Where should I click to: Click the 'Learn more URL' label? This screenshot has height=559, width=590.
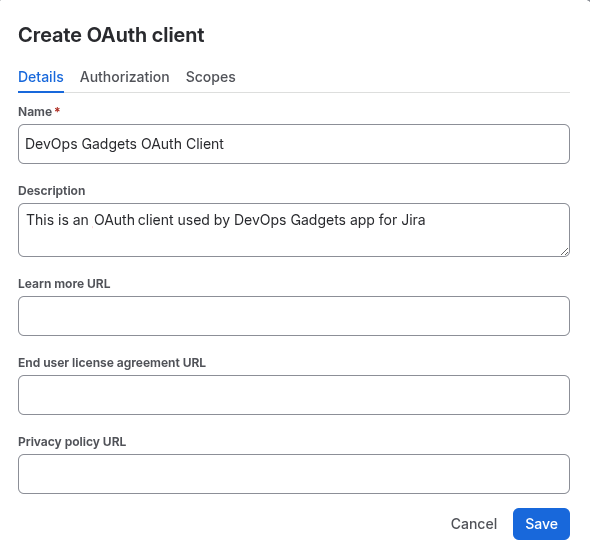coord(64,284)
